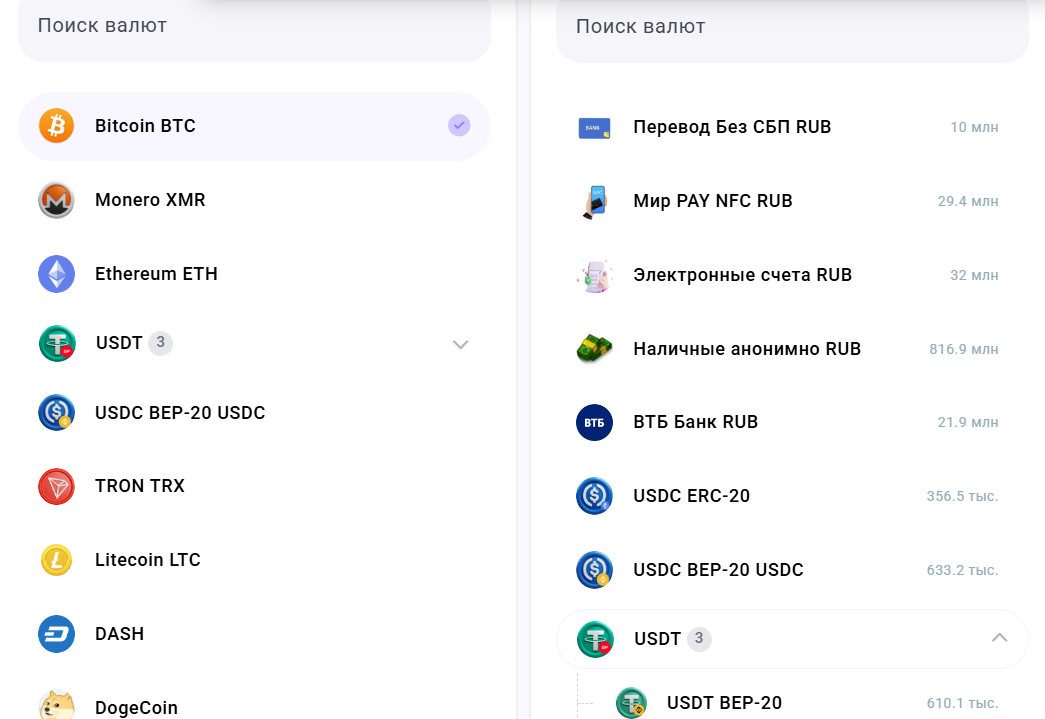Image resolution: width=1045 pixels, height=719 pixels.
Task: Click the Mir PAY phone icon
Action: (594, 201)
